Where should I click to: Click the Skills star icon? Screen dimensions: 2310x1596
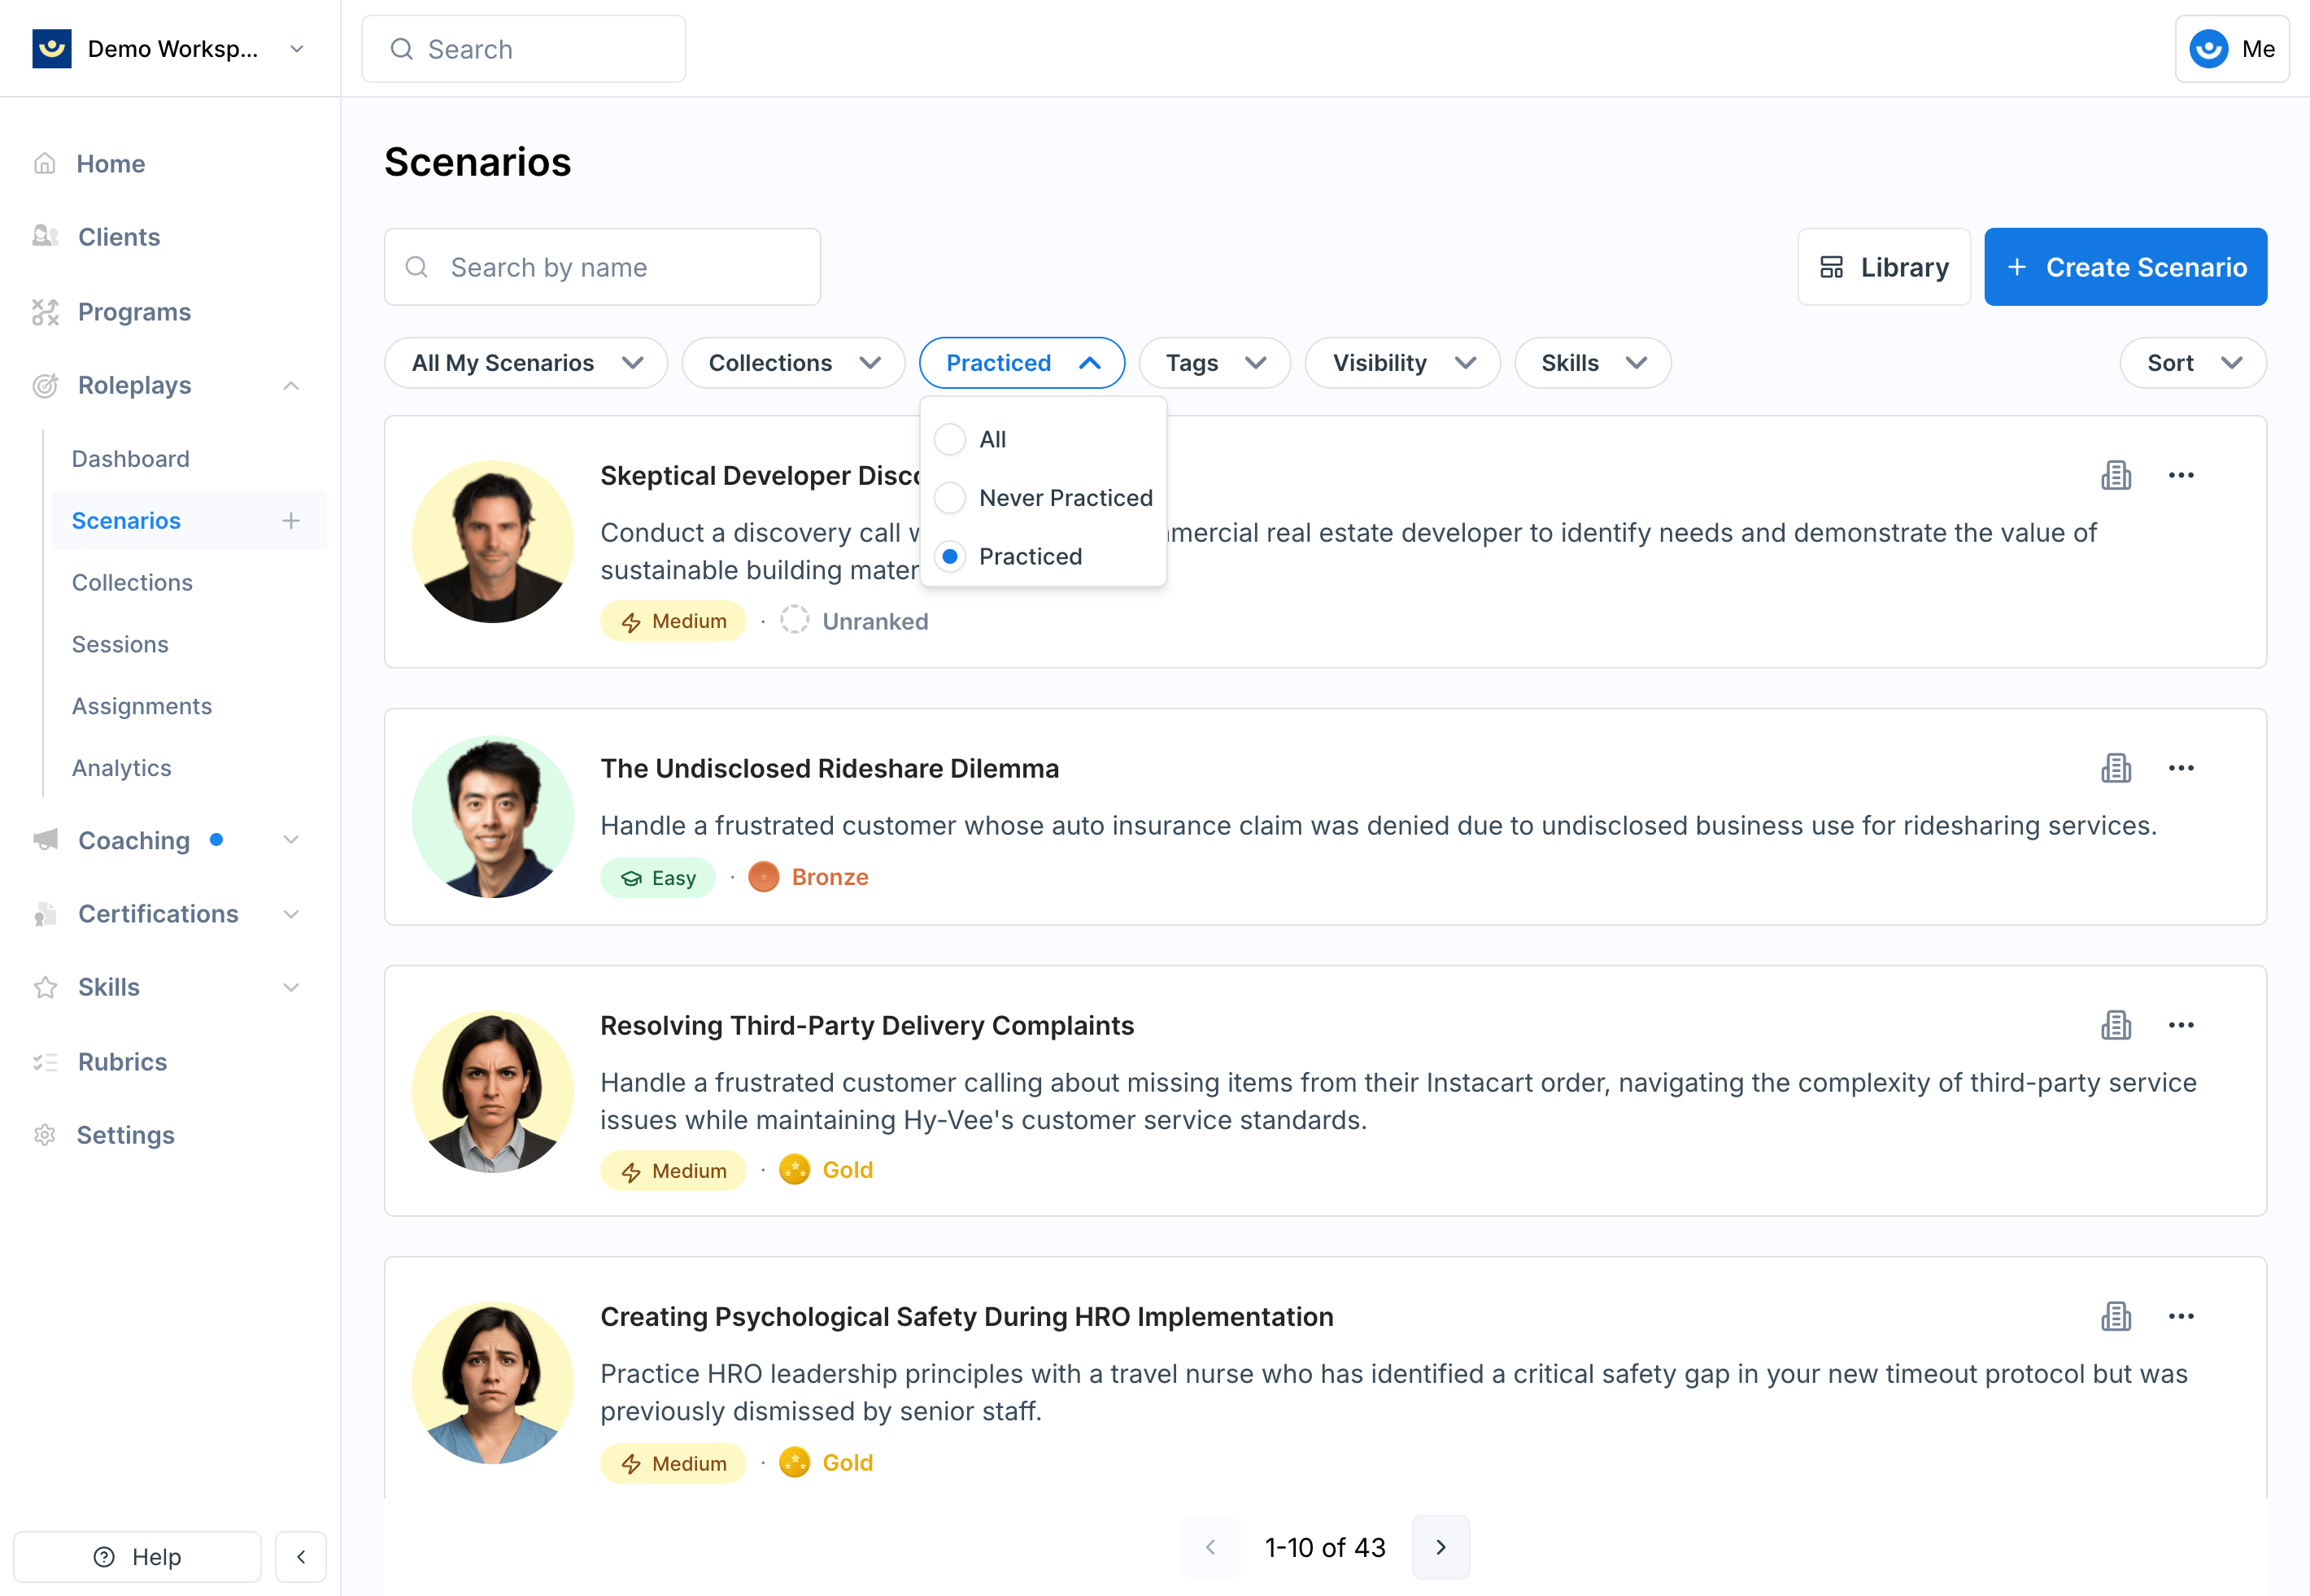(45, 988)
